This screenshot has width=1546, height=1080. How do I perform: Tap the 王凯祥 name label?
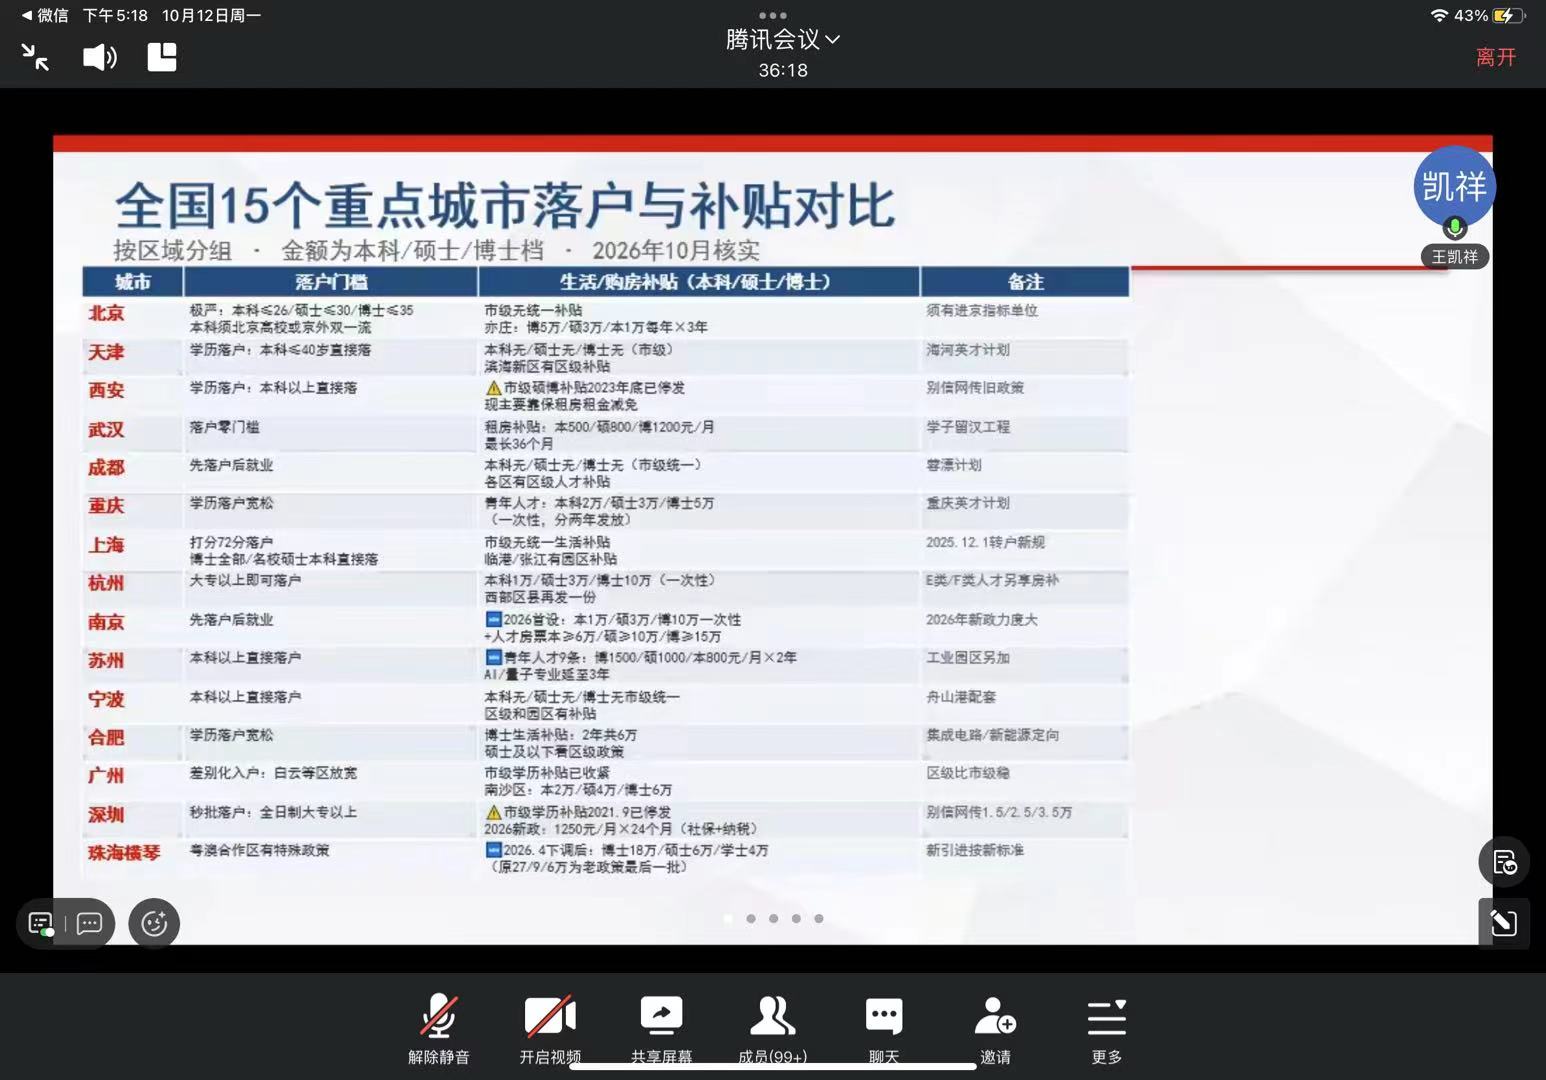(1454, 257)
